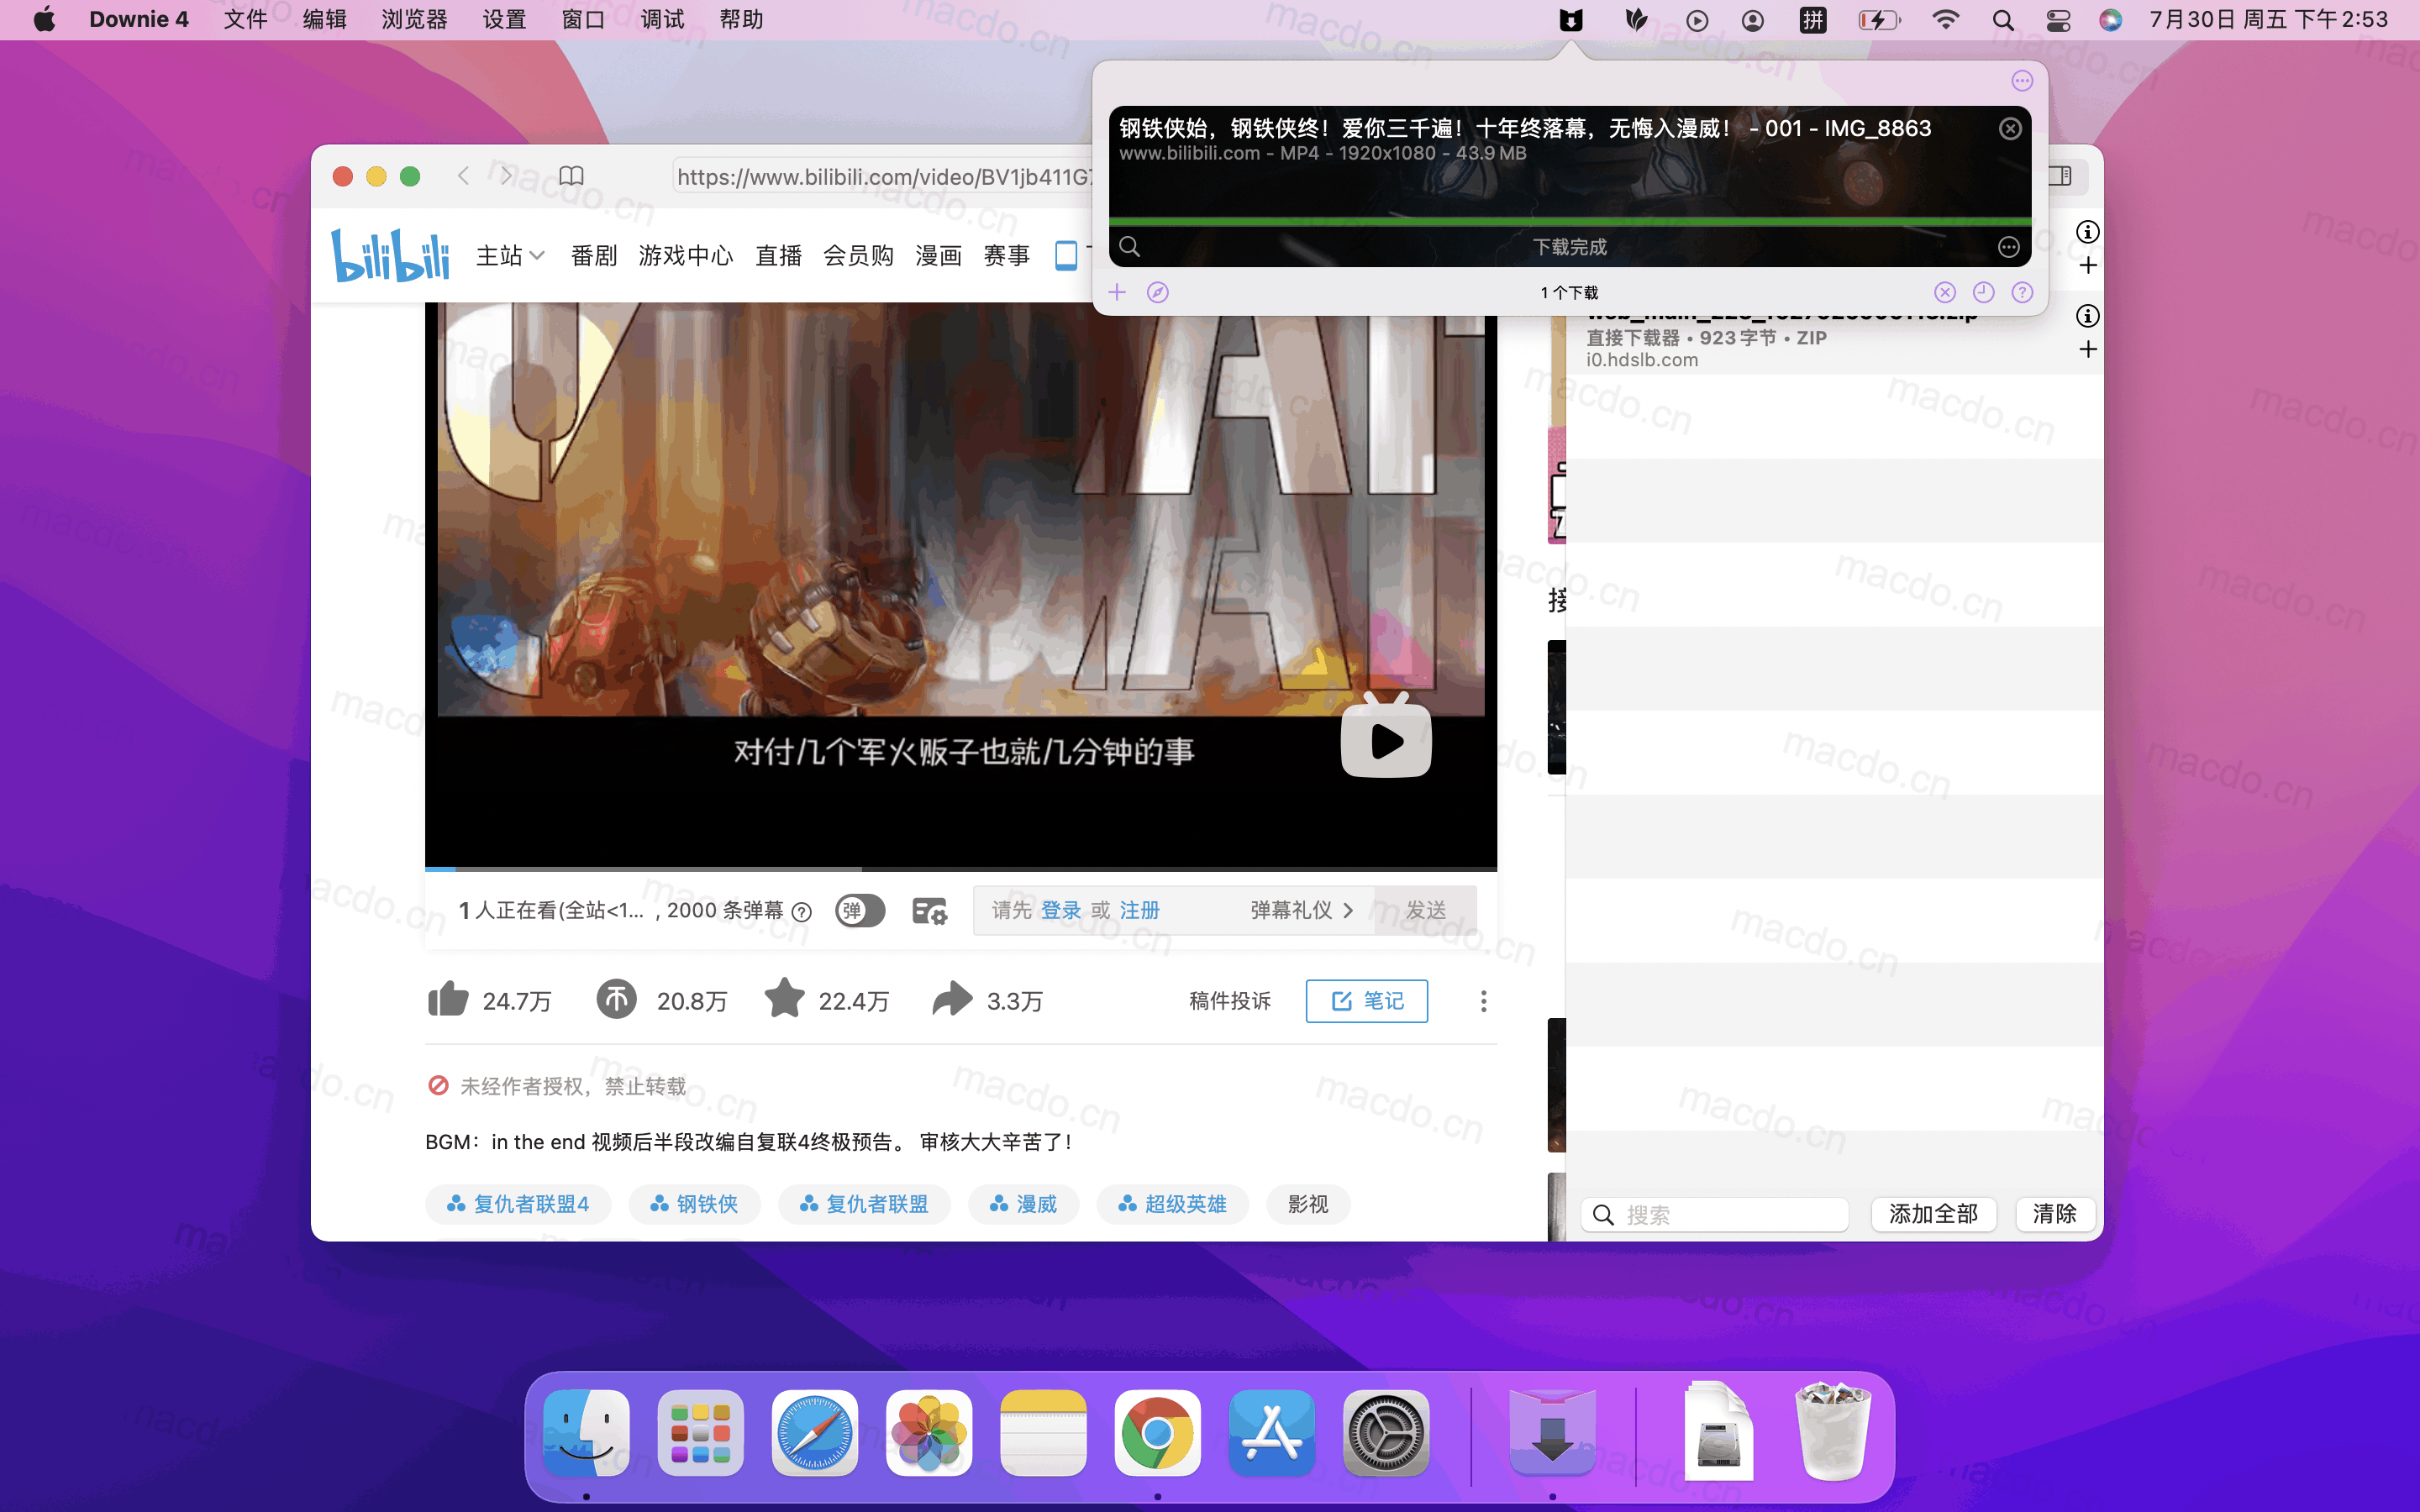Click the bilibili logo

coord(390,255)
